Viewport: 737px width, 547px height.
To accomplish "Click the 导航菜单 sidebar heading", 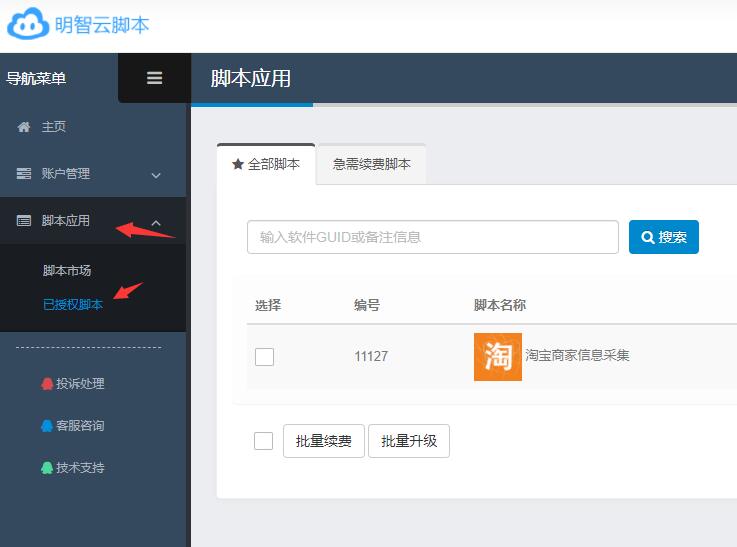I will pyautogui.click(x=36, y=78).
